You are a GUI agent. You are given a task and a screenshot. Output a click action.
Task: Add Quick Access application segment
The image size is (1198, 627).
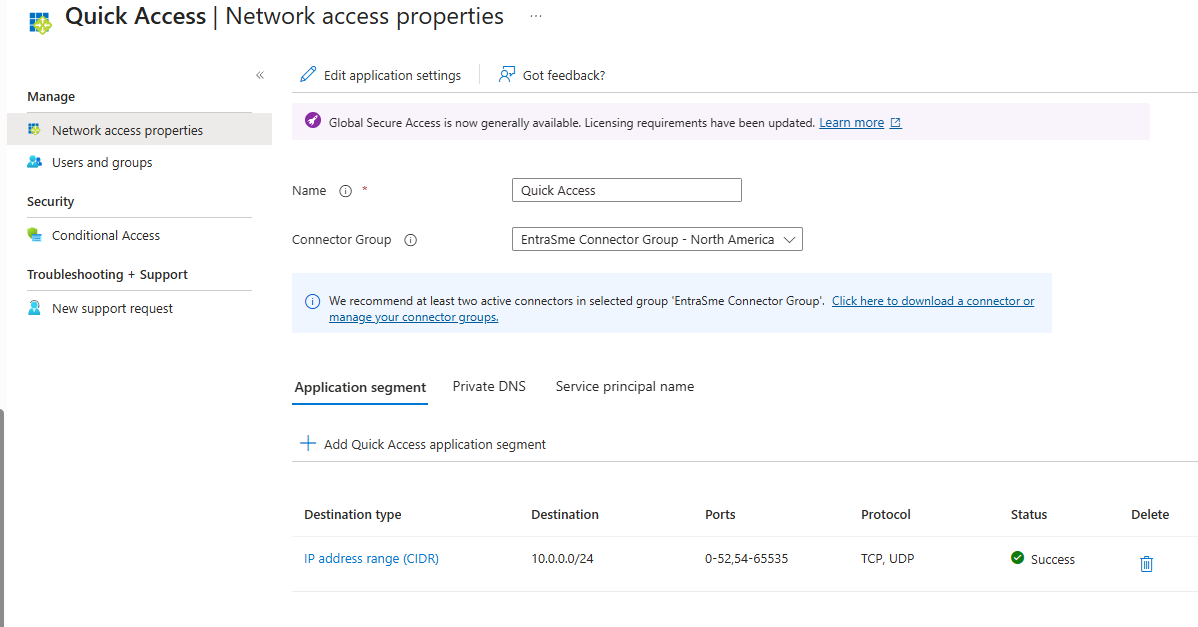coord(435,444)
